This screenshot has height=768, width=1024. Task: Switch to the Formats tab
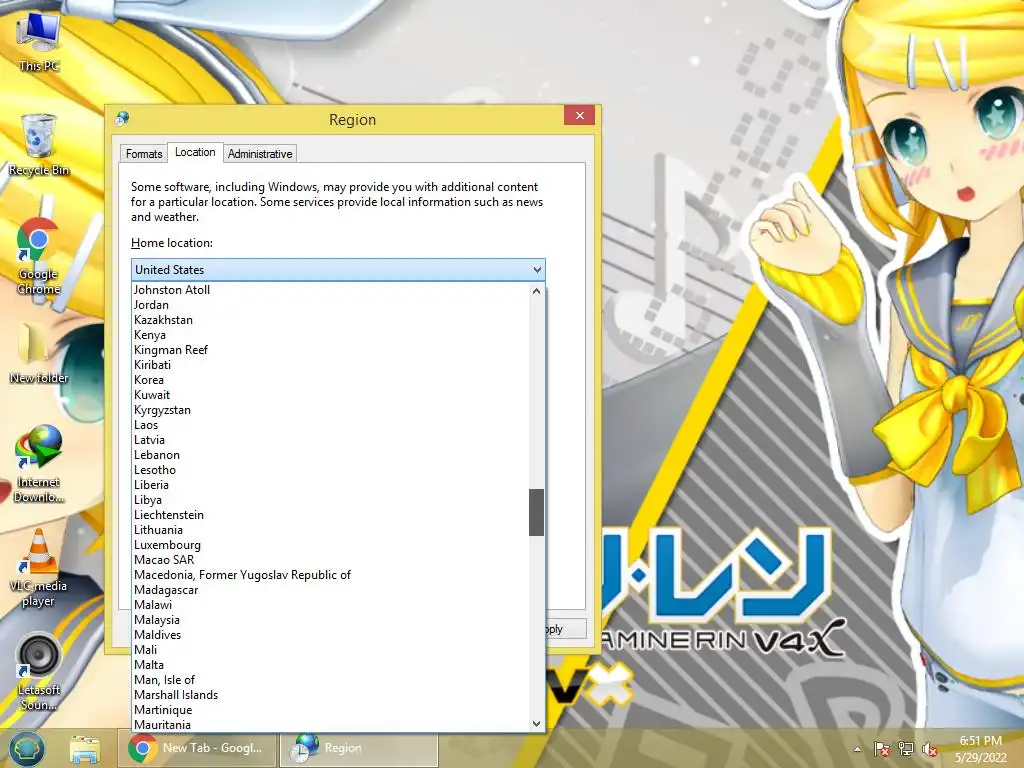point(144,154)
